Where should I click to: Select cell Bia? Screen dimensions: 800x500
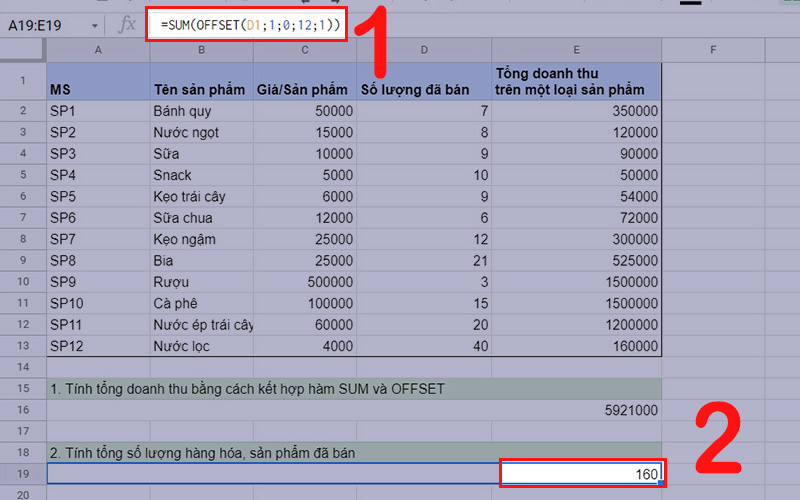tap(202, 261)
